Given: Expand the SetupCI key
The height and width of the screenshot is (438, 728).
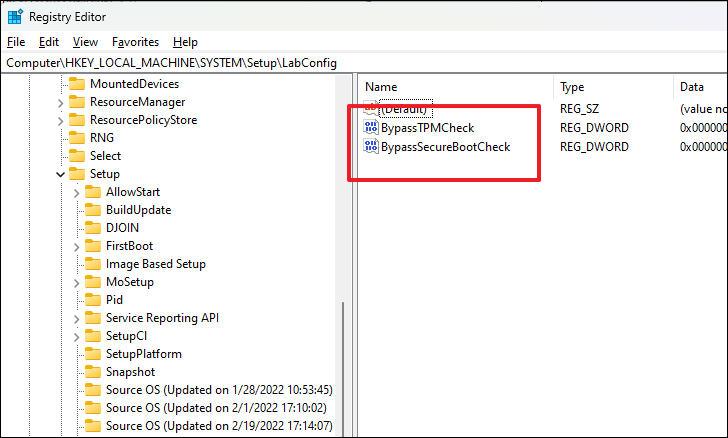Looking at the screenshot, I should (77, 337).
